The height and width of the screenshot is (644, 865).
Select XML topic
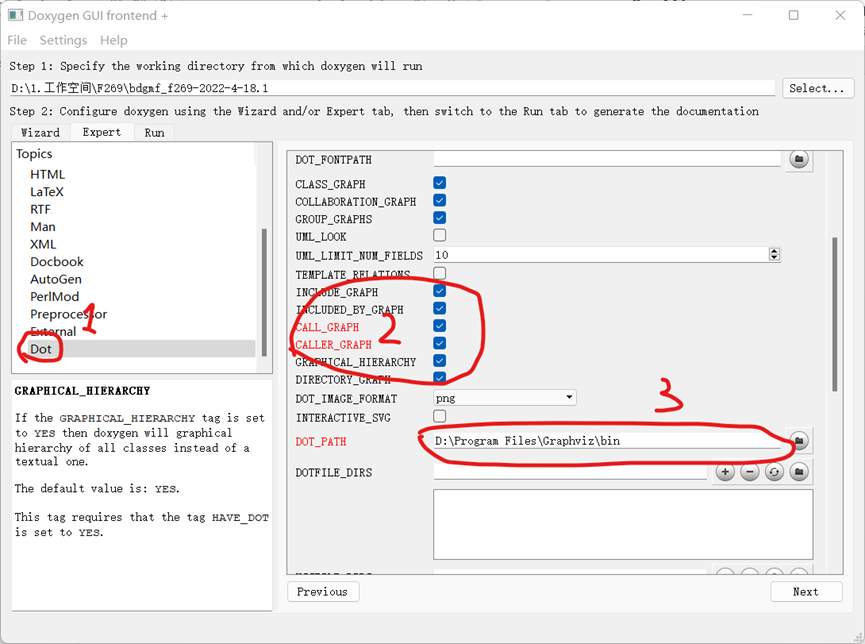click(x=43, y=244)
